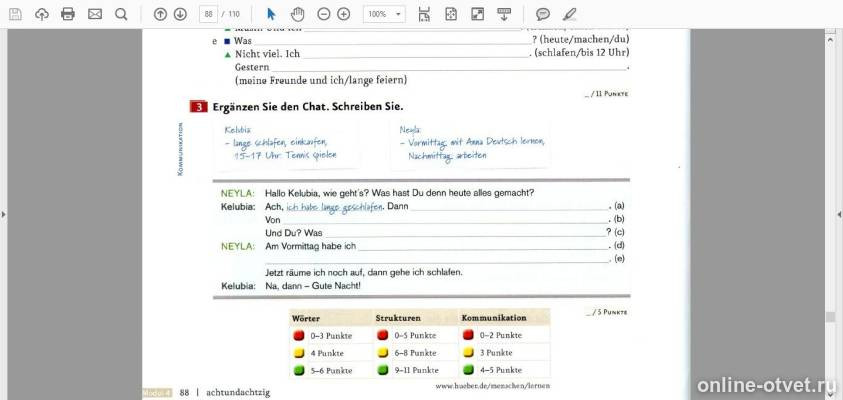Click the '5–6 Punkte' table cell
This screenshot has height=400, width=843.
coord(331,370)
